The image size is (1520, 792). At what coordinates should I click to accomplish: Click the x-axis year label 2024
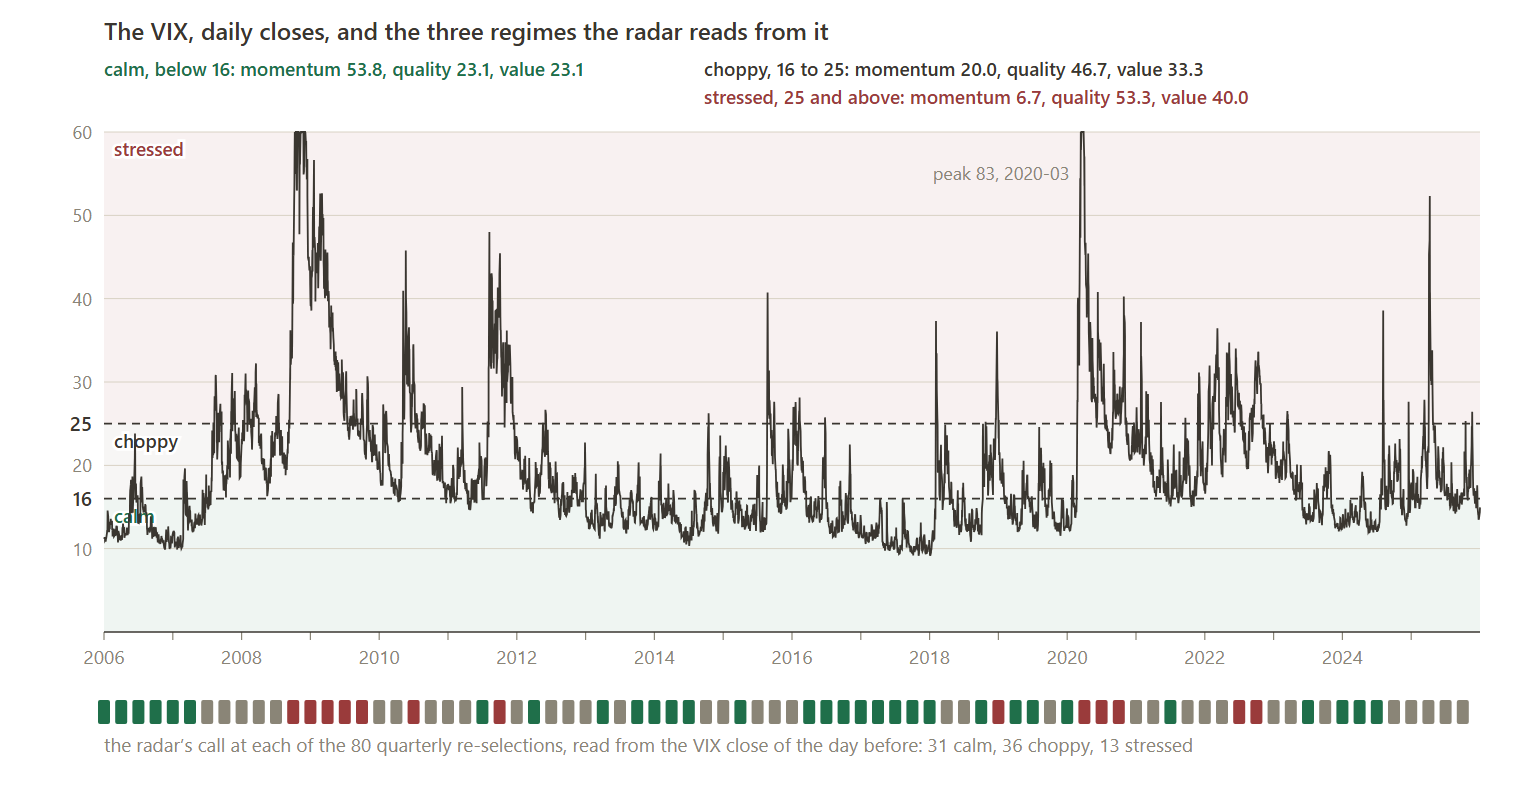click(1342, 658)
